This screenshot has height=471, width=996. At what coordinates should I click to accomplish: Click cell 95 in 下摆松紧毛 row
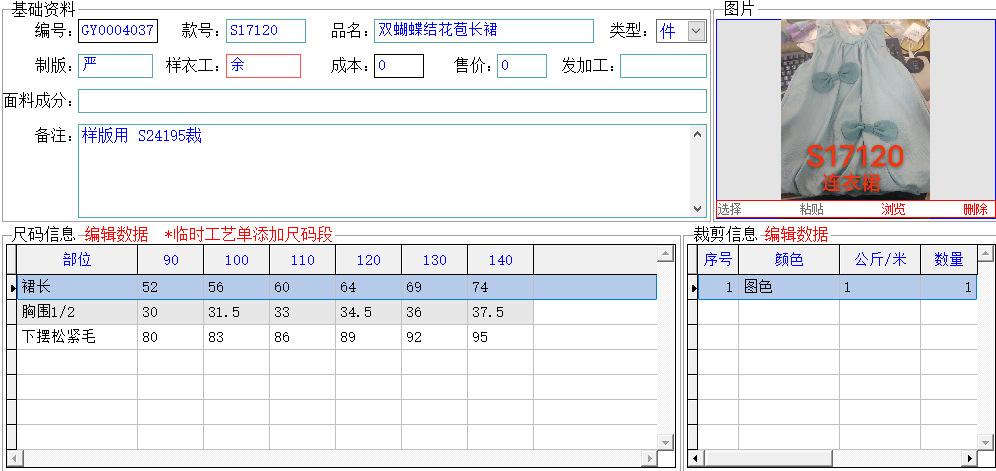(501, 337)
